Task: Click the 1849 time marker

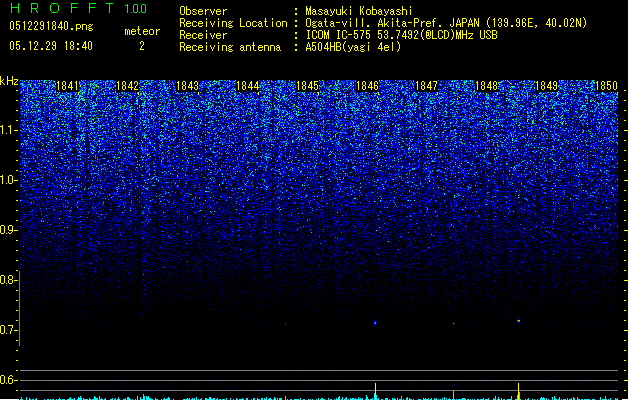Action: point(546,86)
